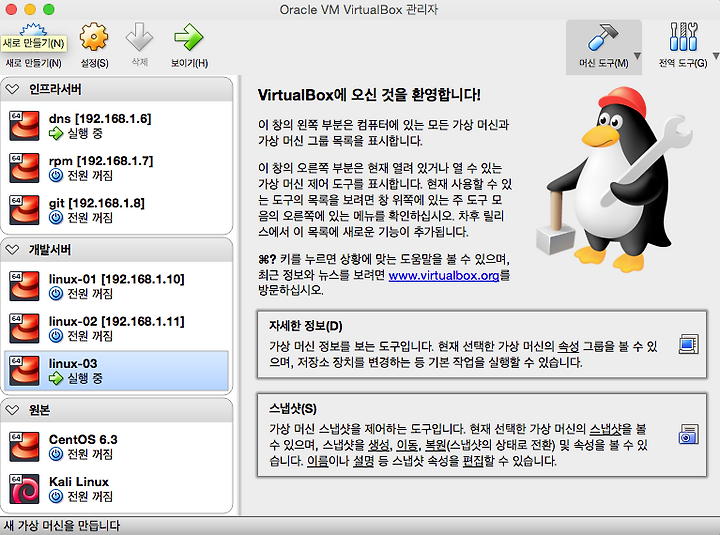Select Machine Tools (머신 도구) hammer icon
This screenshot has width=720, height=535.
[602, 37]
